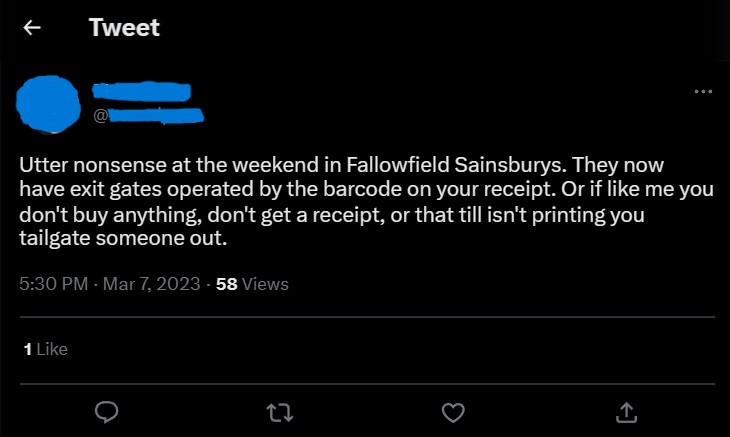Click the redacted display name bar
Image resolution: width=730 pixels, height=437 pixels.
click(x=142, y=91)
